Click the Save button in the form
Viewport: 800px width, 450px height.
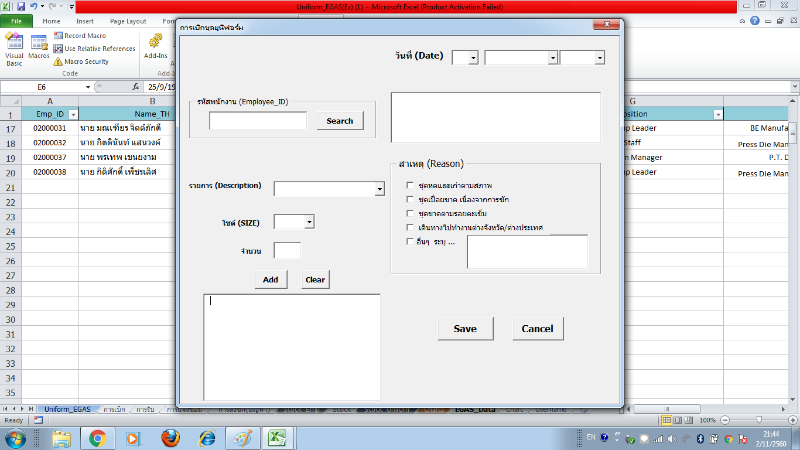point(464,328)
